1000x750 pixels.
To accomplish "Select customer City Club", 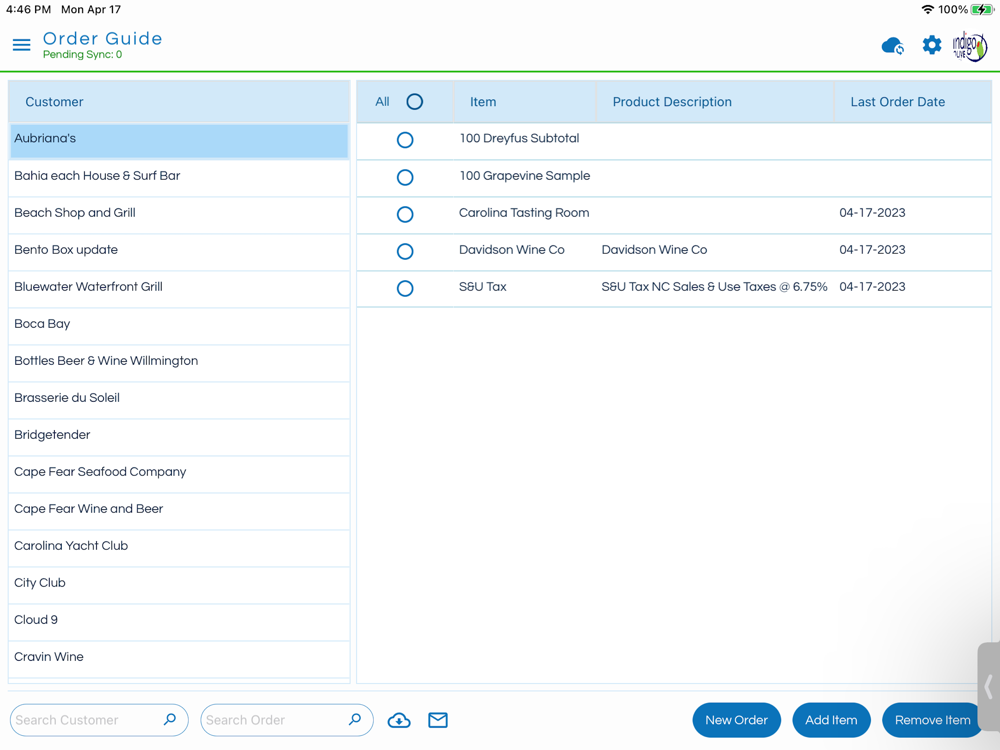I will coord(179,585).
